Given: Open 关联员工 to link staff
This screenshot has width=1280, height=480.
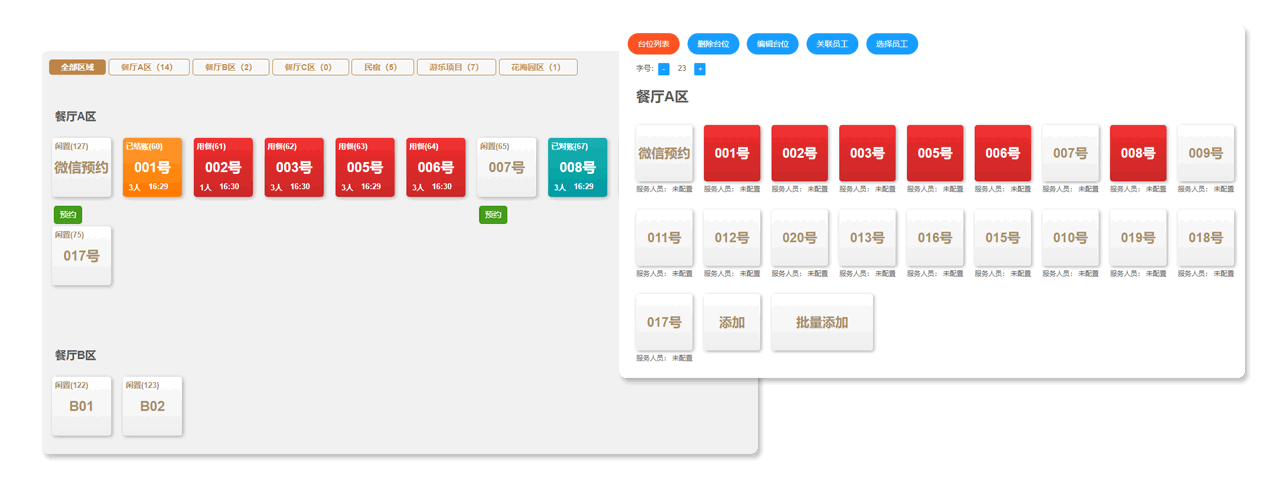Looking at the screenshot, I should pos(832,44).
